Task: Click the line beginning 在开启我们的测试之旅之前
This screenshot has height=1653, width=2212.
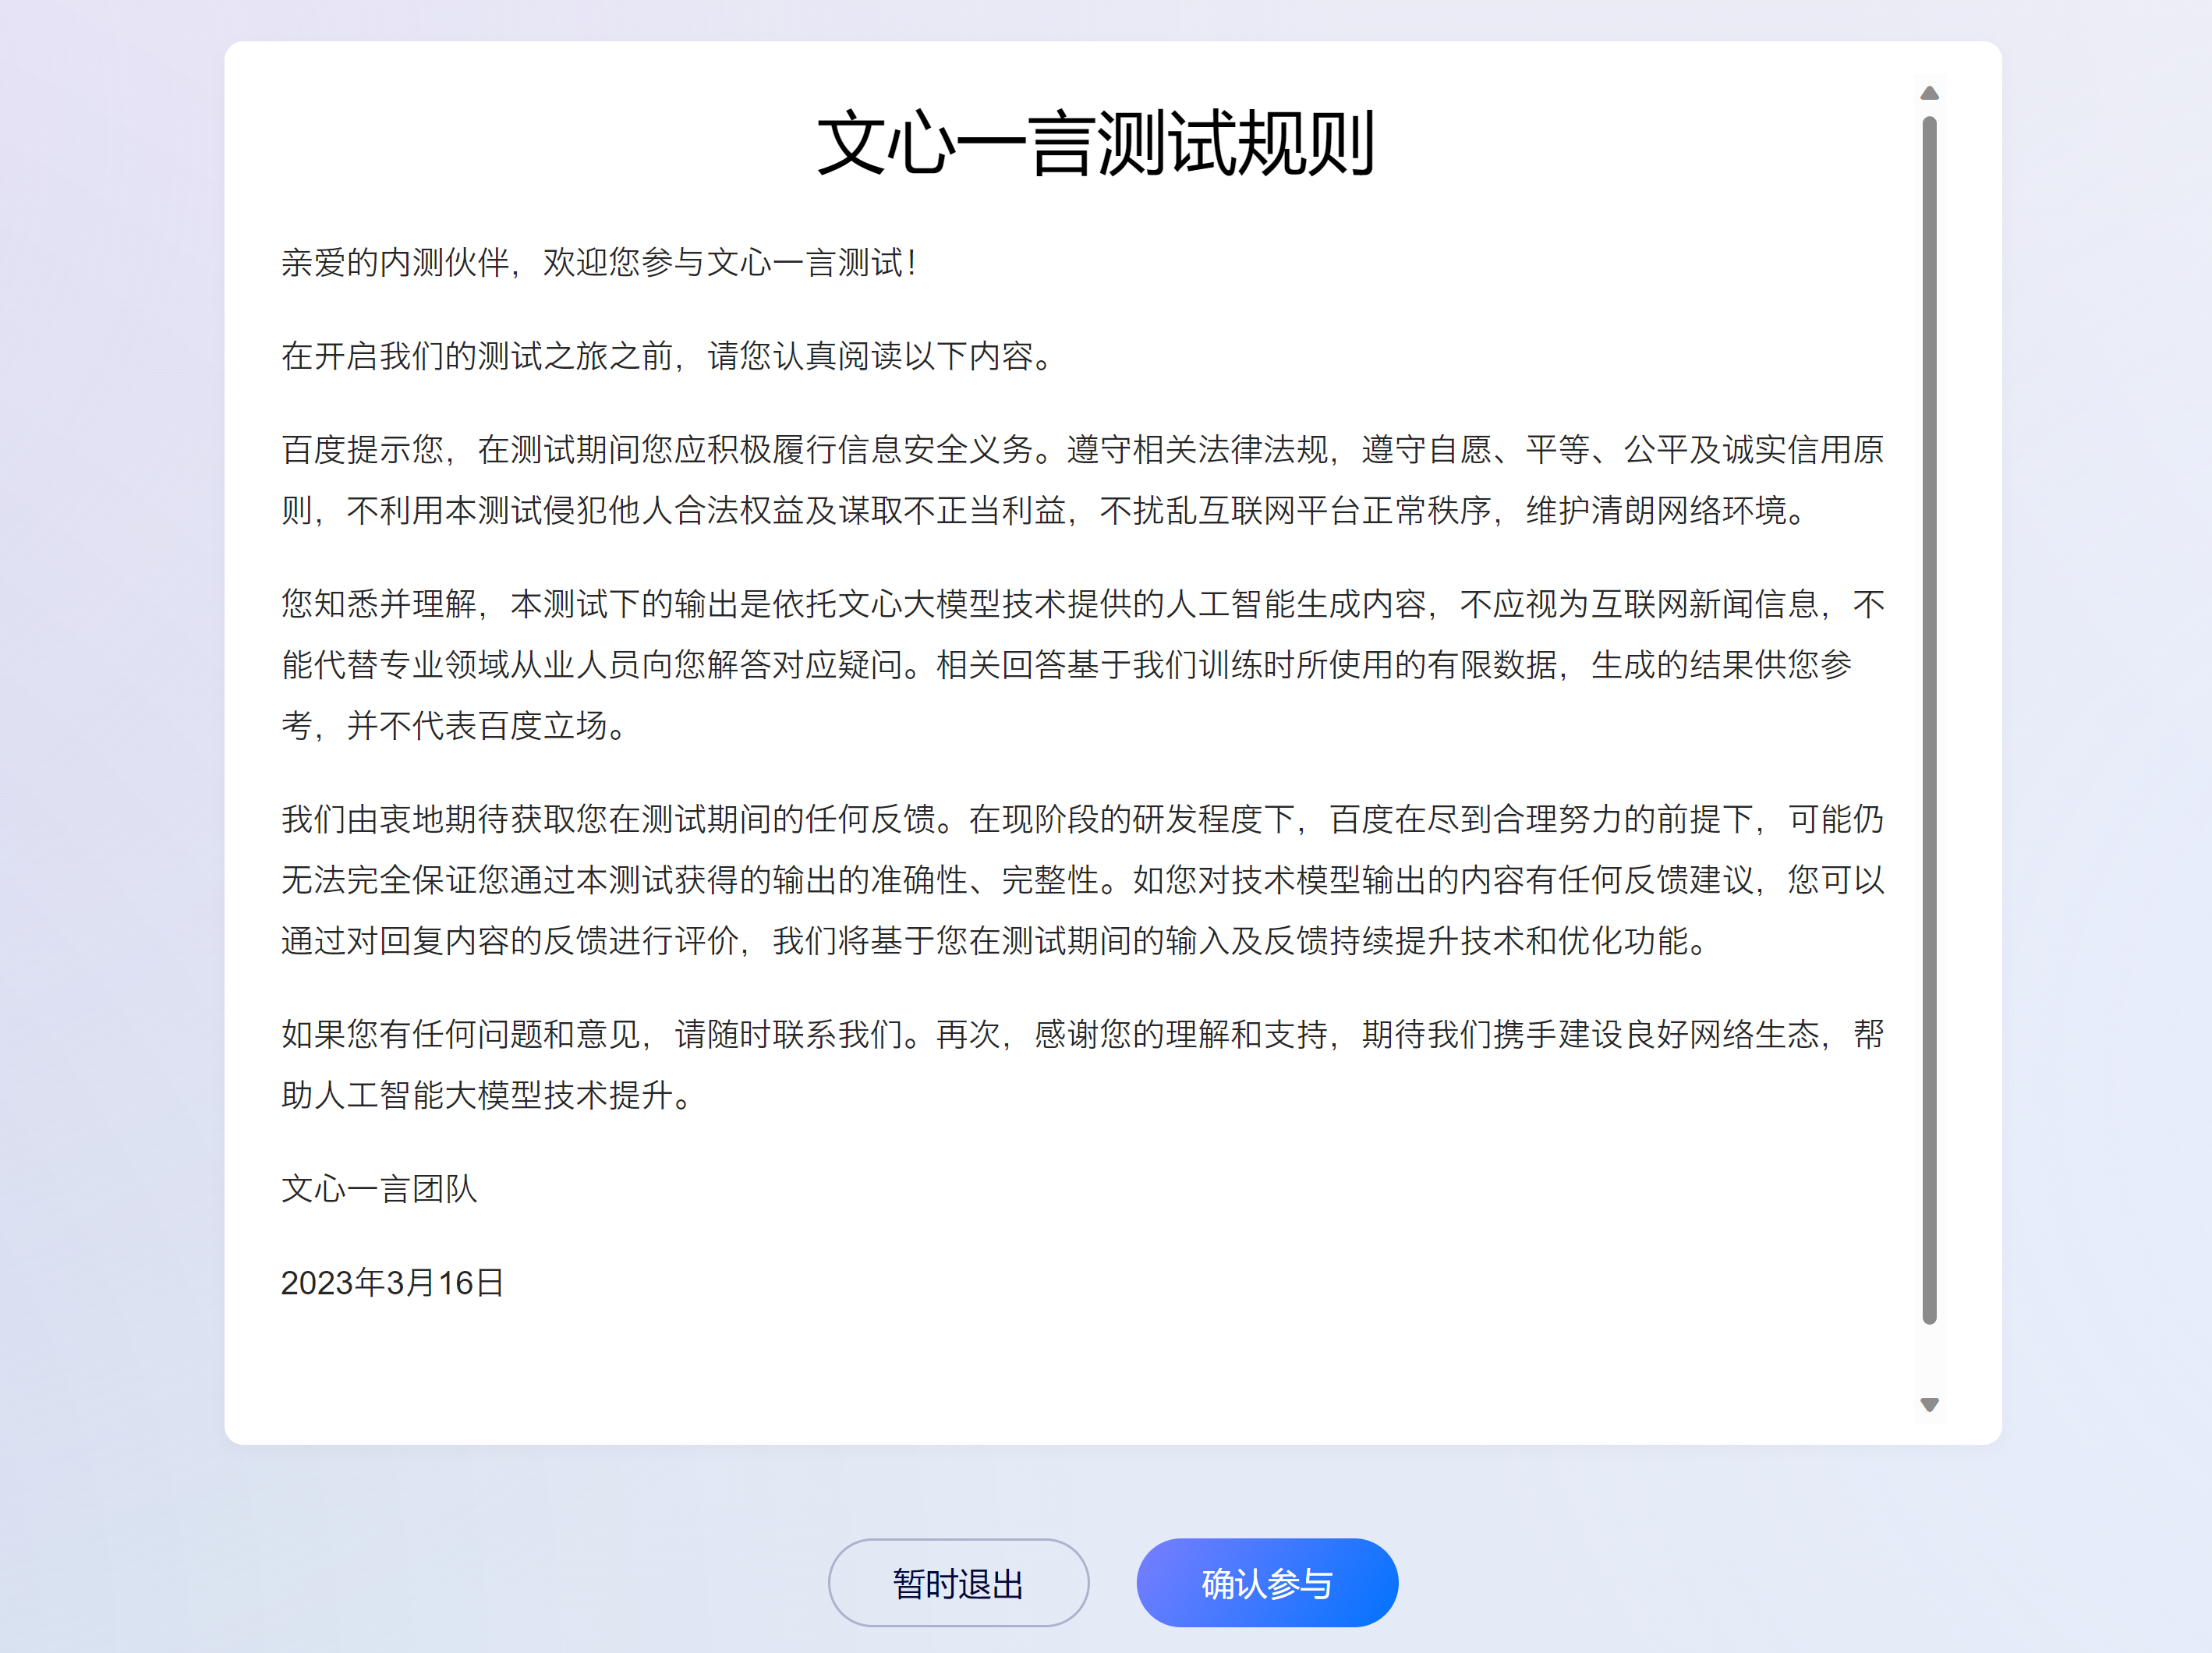Action: pos(667,356)
